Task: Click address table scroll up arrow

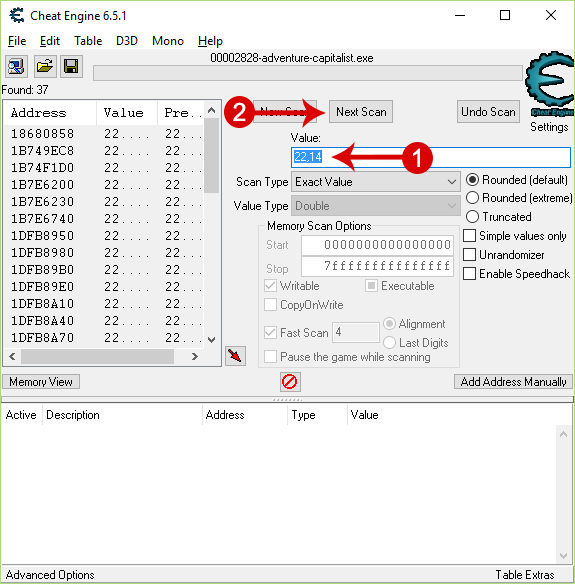Action: tap(563, 434)
